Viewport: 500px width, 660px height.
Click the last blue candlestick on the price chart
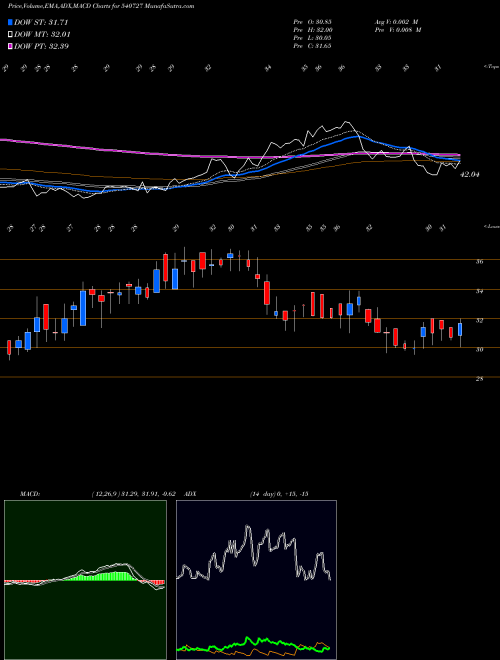[460, 329]
